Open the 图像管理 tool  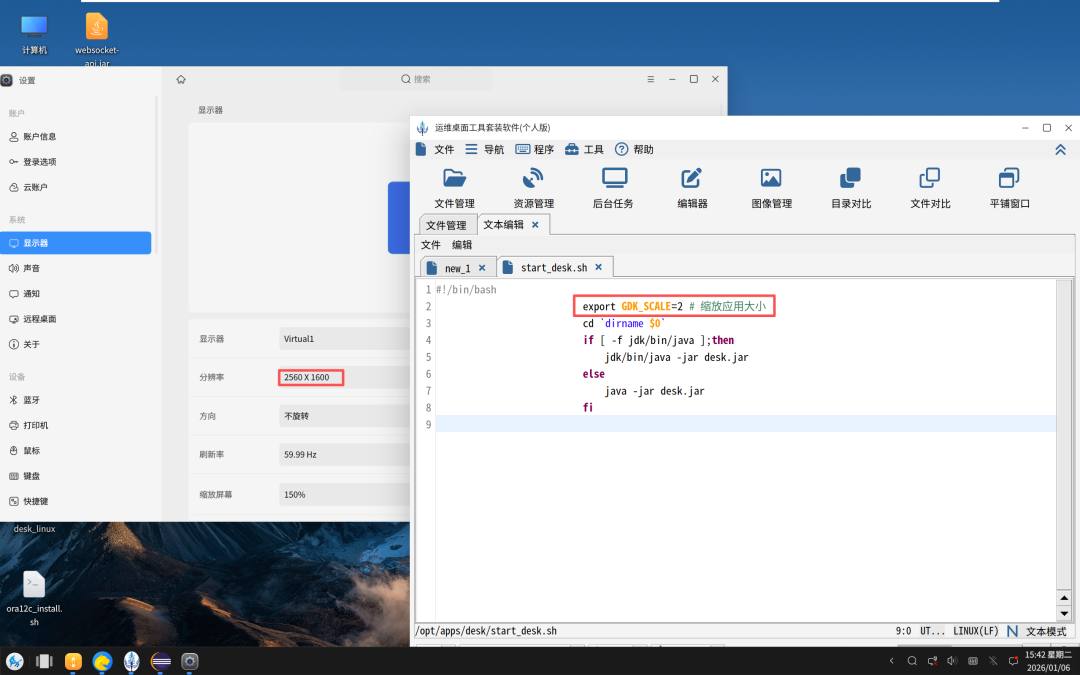tap(771, 187)
